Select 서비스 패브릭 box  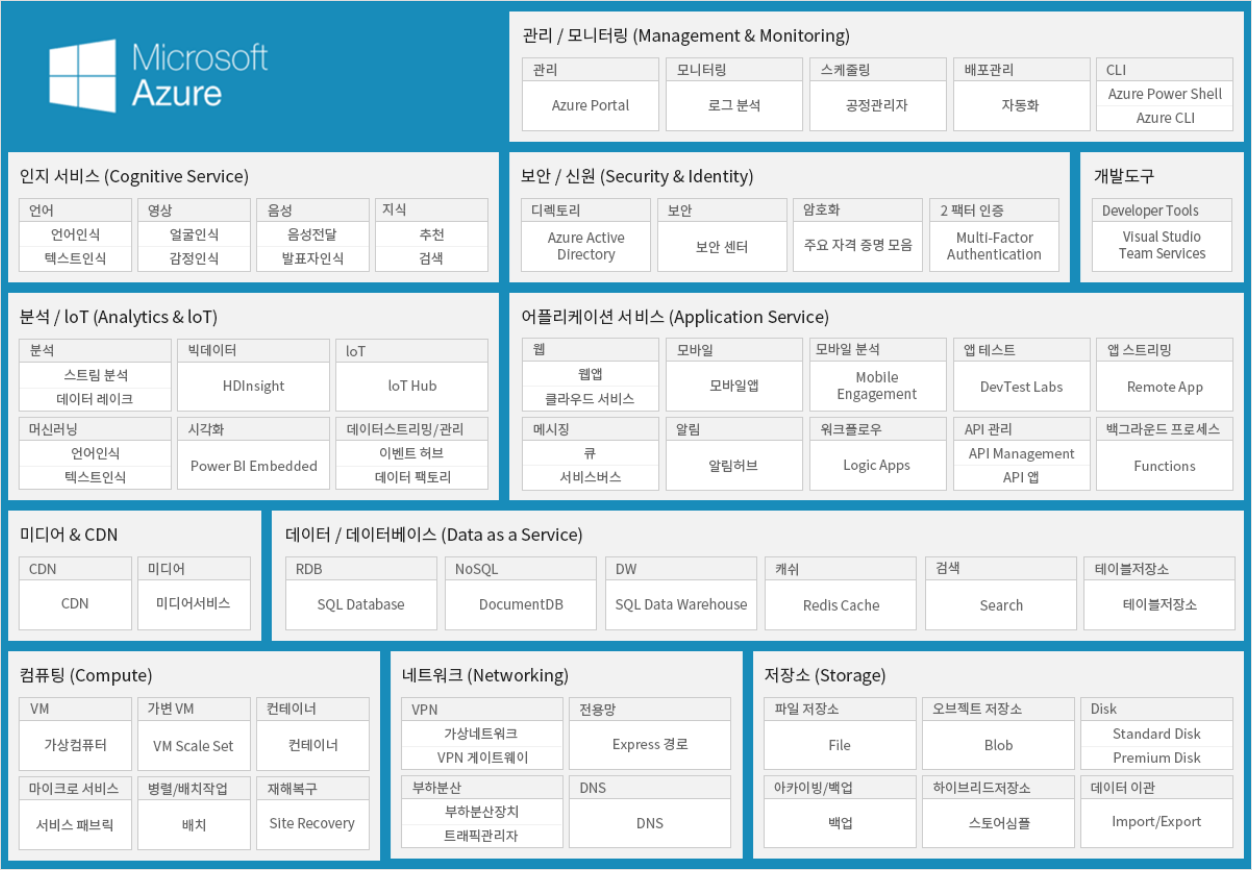coord(75,825)
